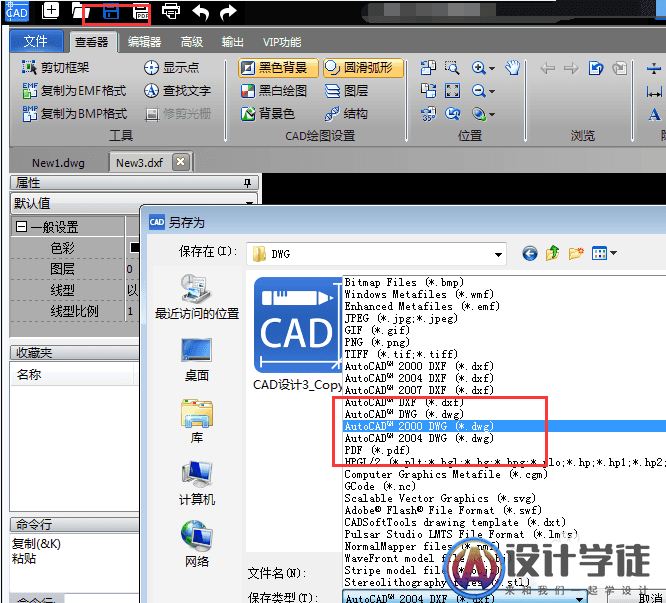The height and width of the screenshot is (603, 666).
Task: Go to 库 in the sidebar
Action: pos(197,422)
